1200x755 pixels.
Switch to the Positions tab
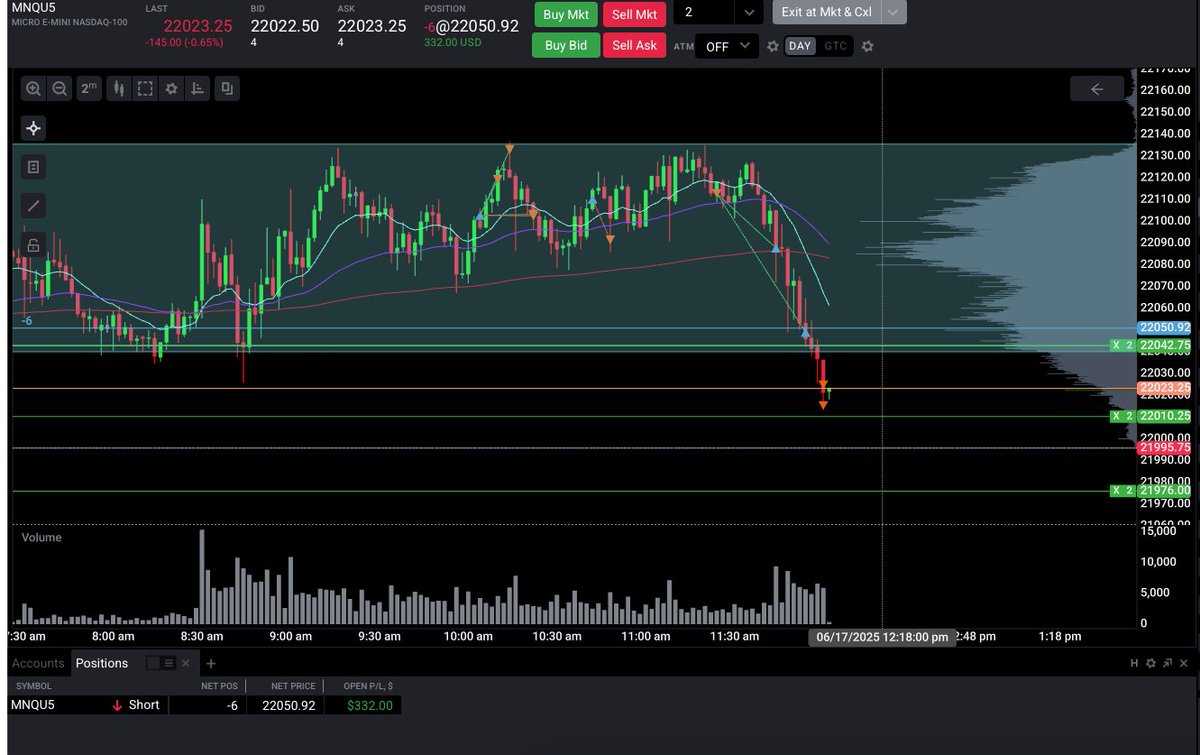[x=102, y=663]
